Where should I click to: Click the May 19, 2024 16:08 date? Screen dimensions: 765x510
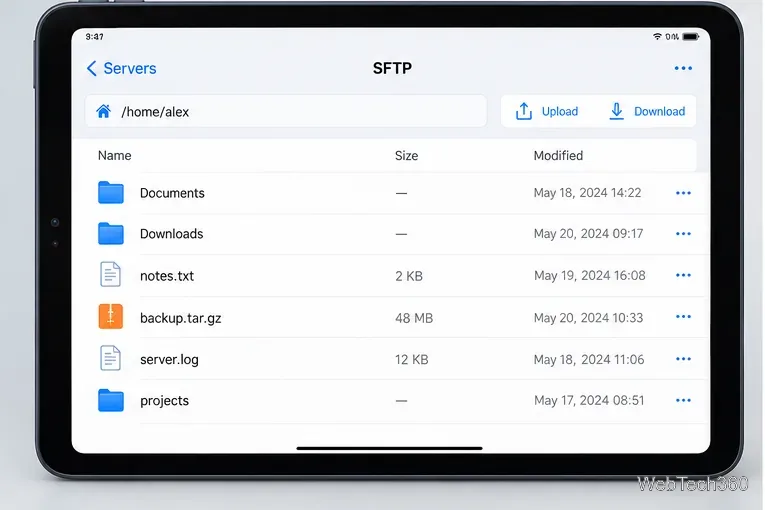click(x=589, y=276)
